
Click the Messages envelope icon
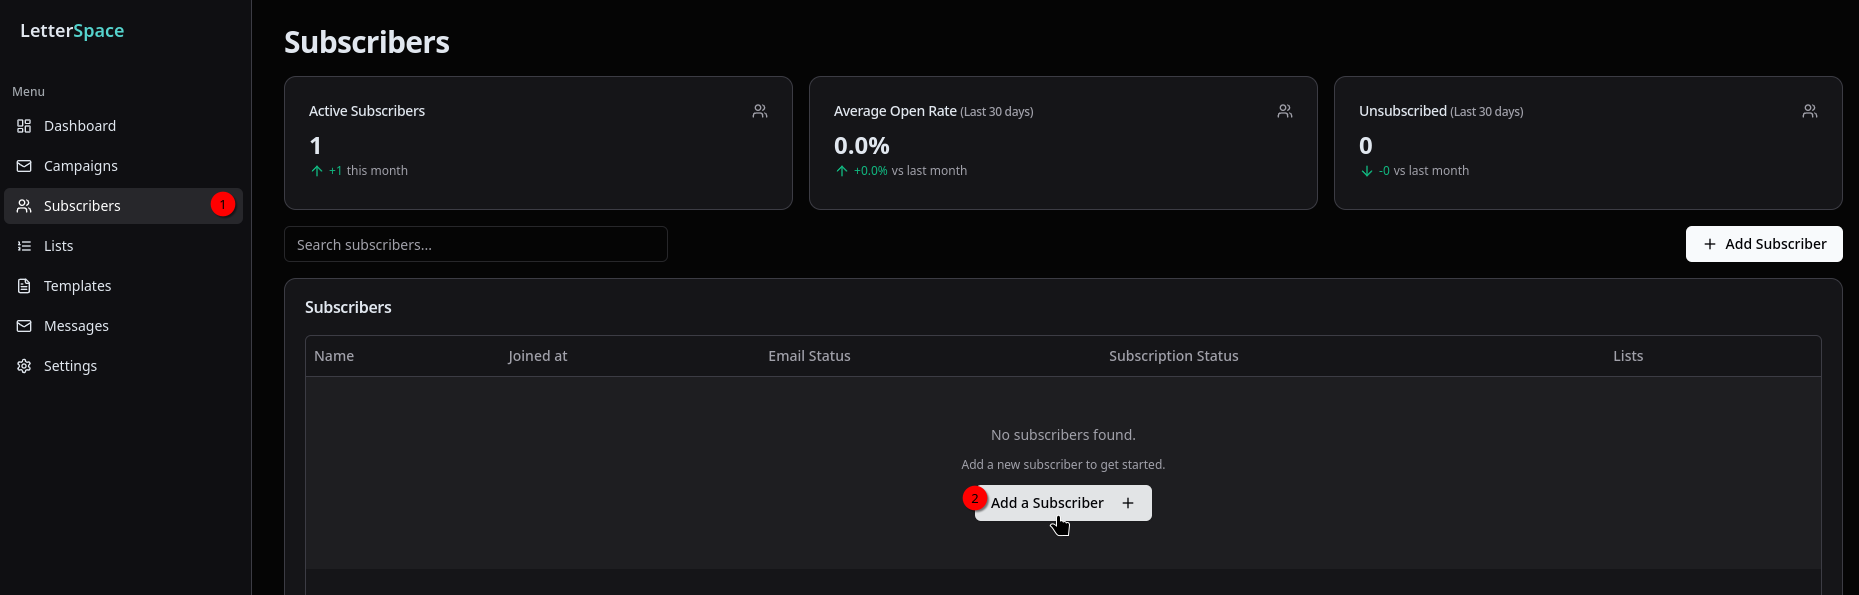(x=24, y=326)
